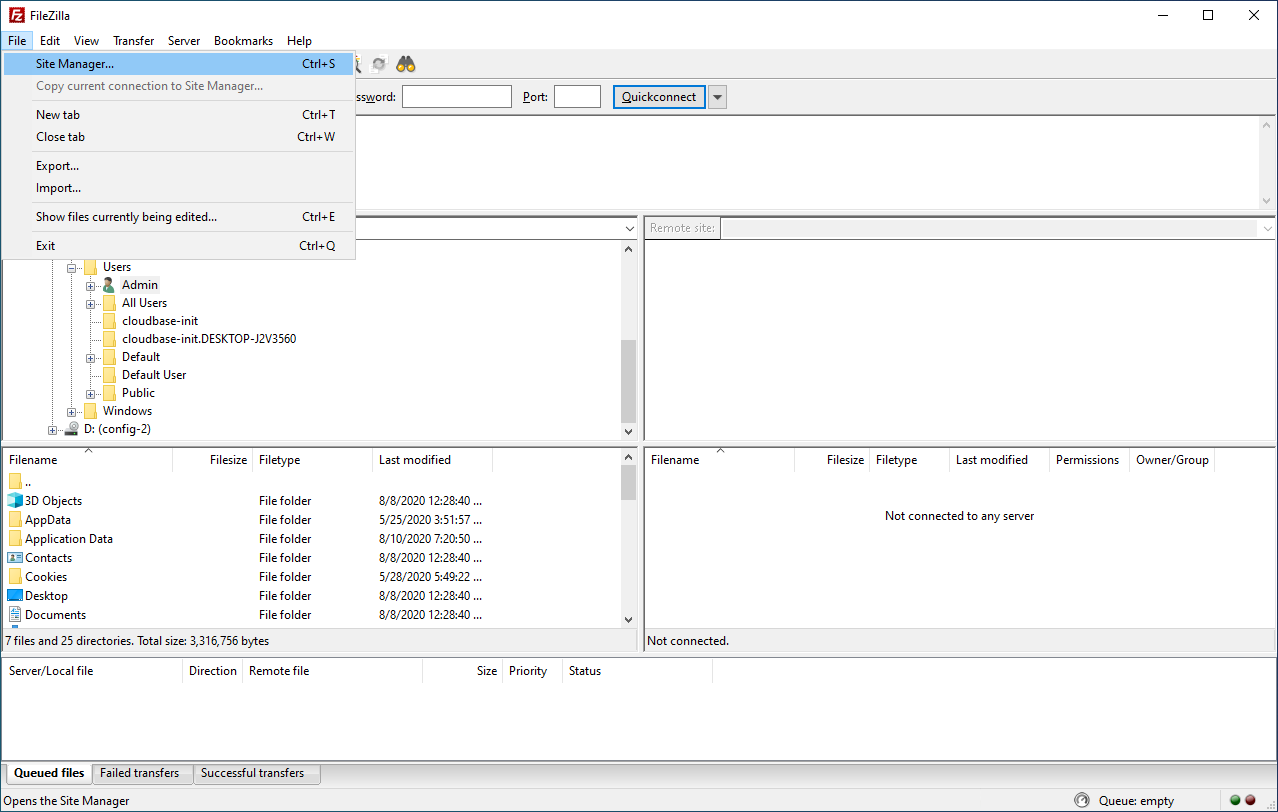The image size is (1278, 812).
Task: Click the Public folder icon in tree
Action: click(109, 393)
